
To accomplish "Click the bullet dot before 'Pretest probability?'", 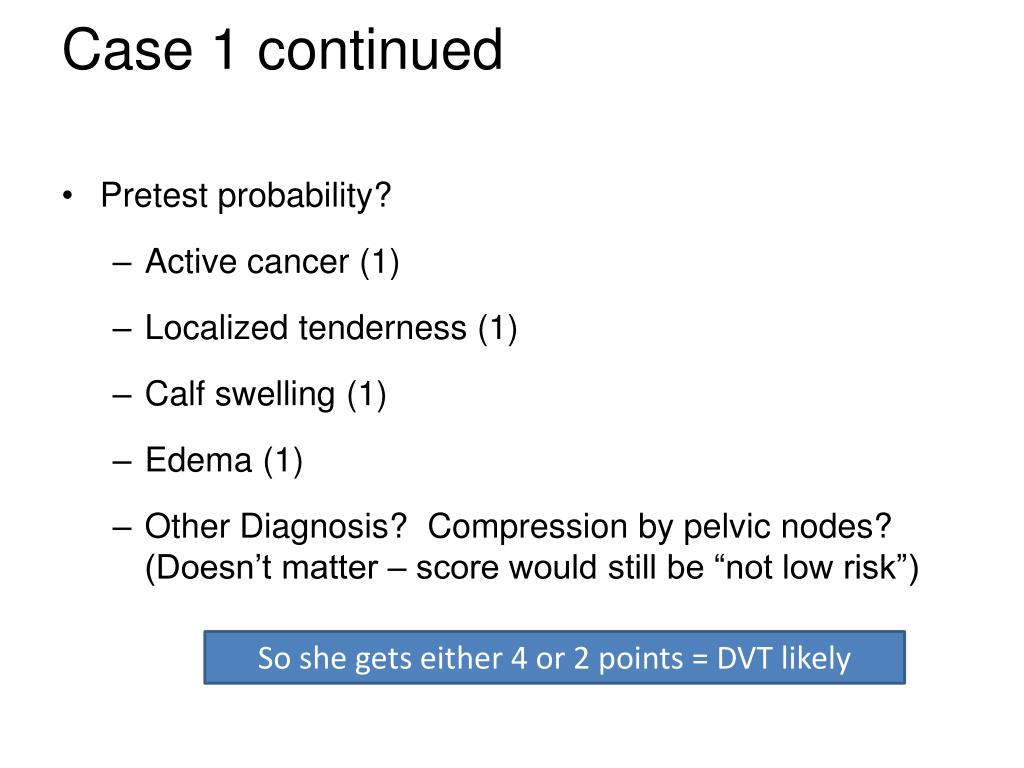I will [x=68, y=195].
